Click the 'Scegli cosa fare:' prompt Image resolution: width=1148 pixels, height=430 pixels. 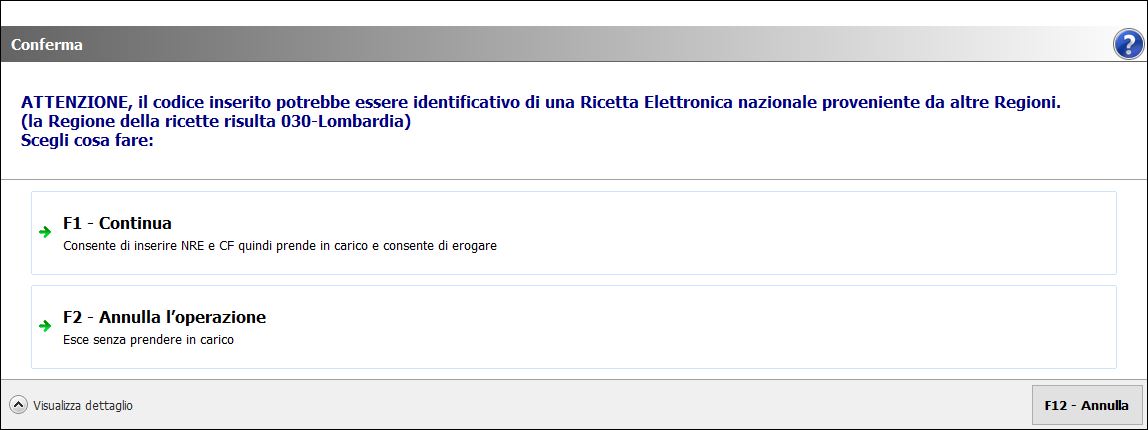pyautogui.click(x=86, y=140)
